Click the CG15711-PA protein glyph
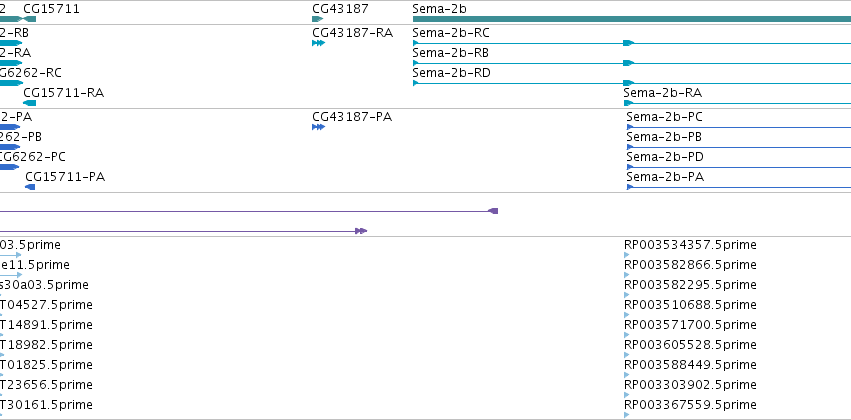The height and width of the screenshot is (420, 851). point(30,187)
